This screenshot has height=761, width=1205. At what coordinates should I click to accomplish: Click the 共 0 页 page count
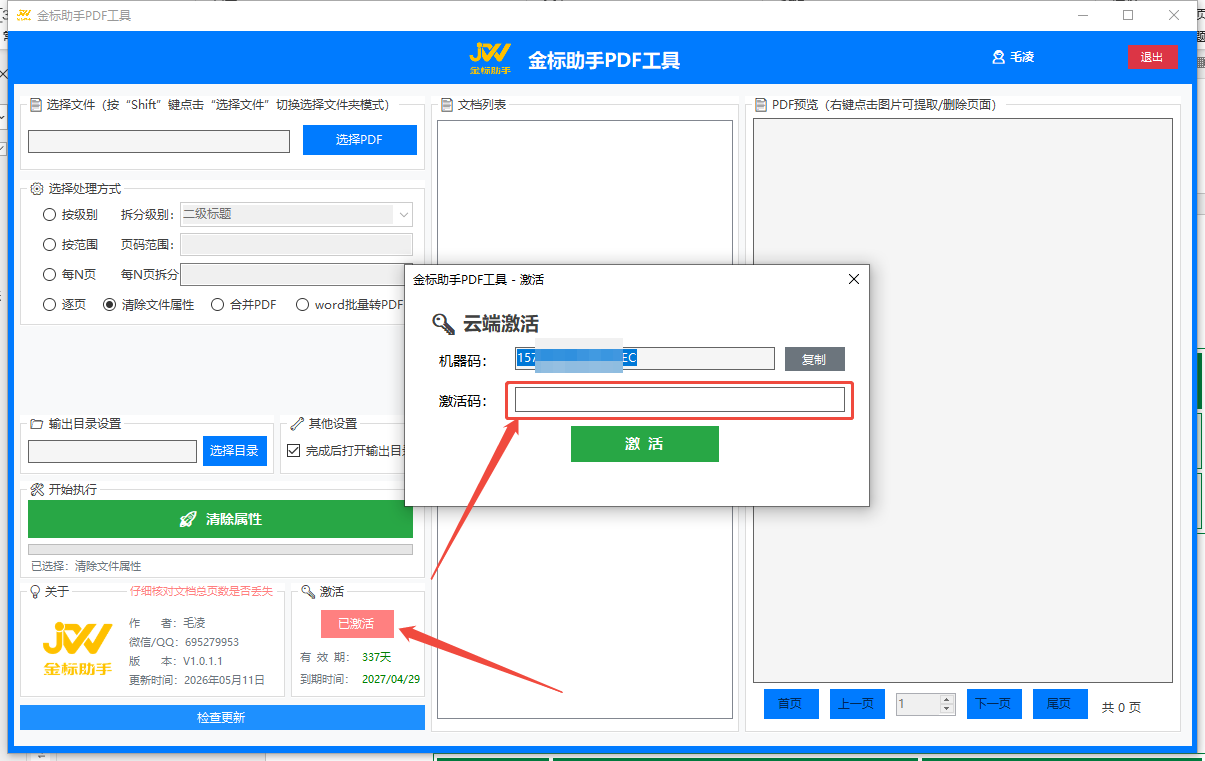1121,707
